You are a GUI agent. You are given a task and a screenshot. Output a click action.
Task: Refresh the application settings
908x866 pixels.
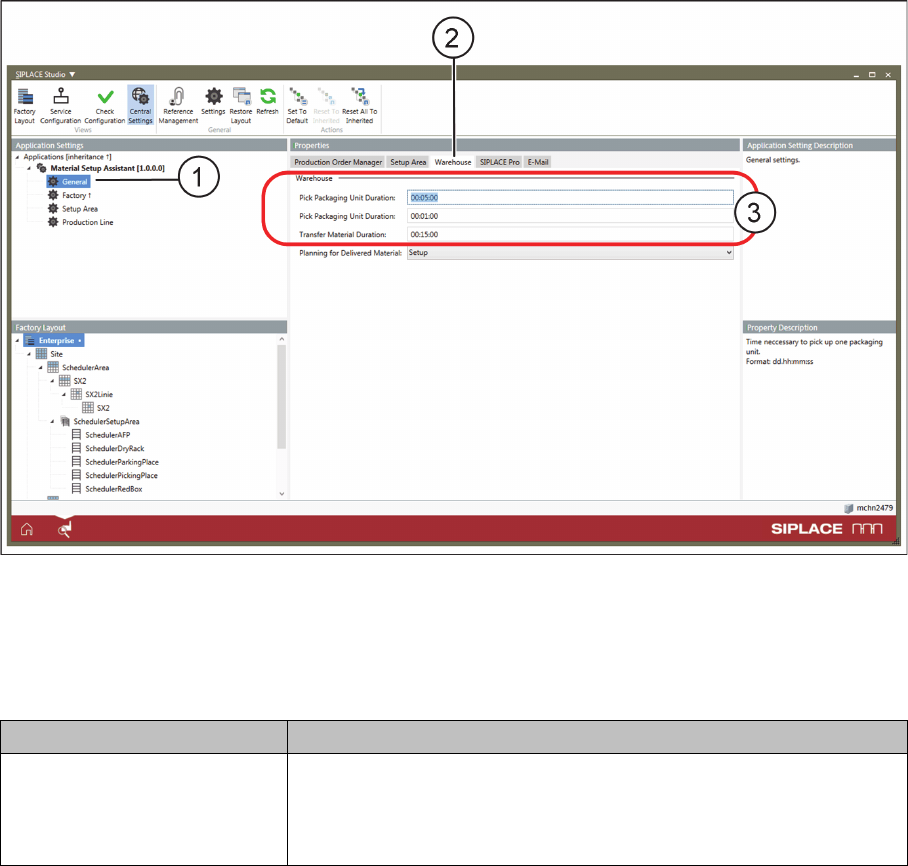tap(268, 101)
